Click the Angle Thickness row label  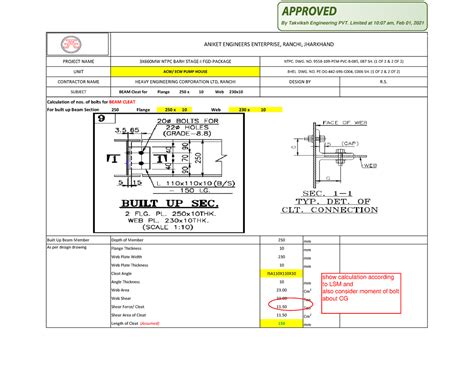tap(125, 282)
